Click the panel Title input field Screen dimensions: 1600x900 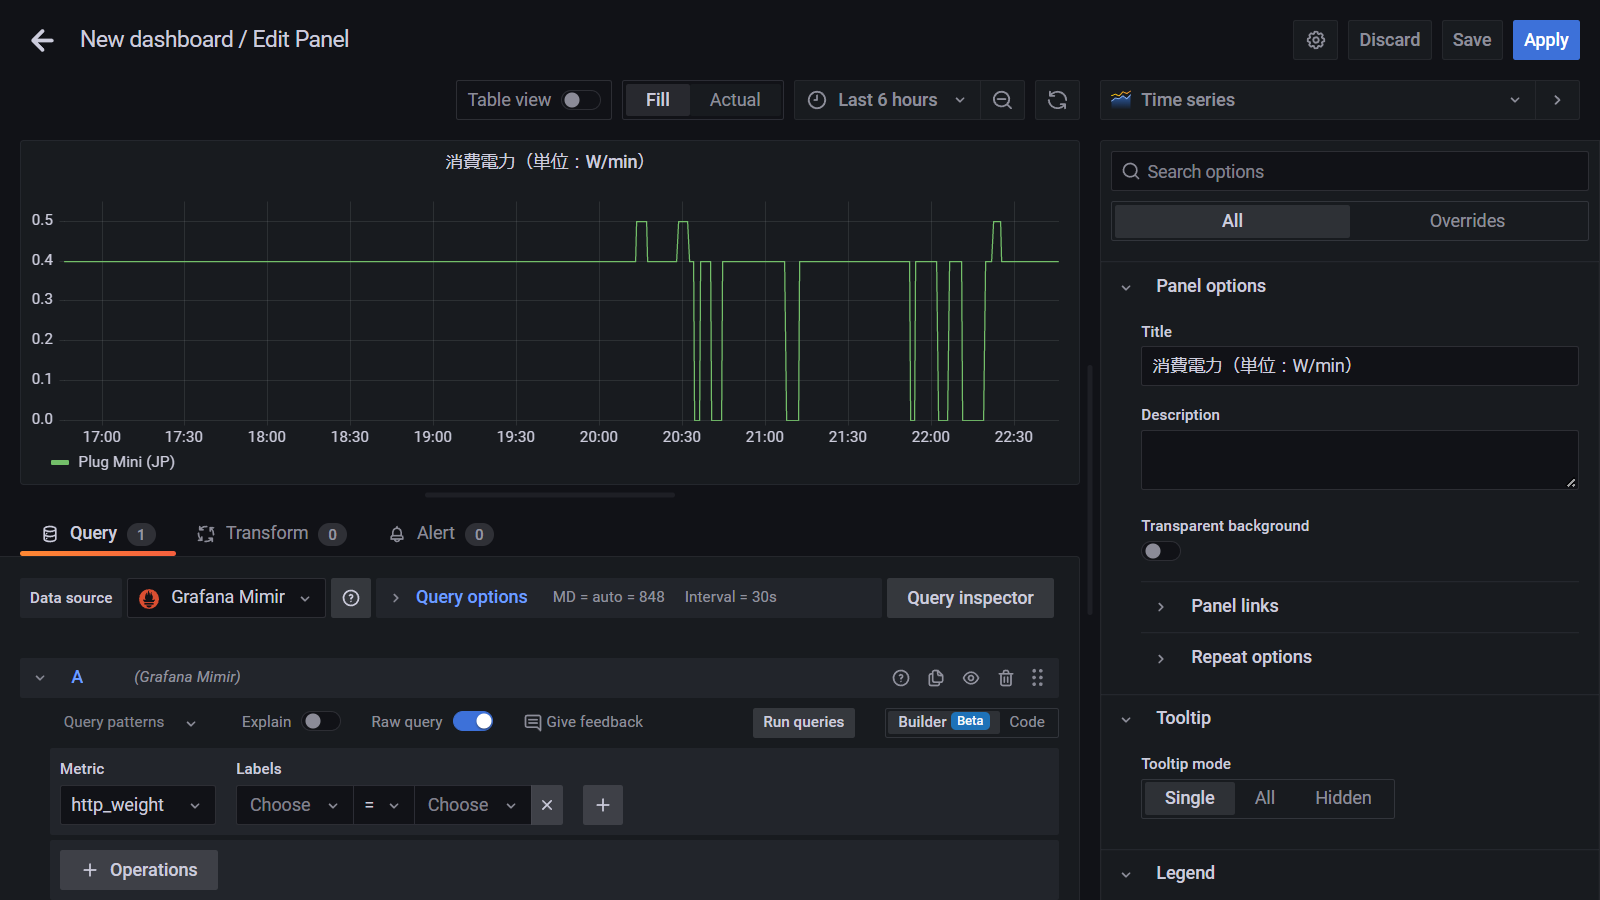coord(1359,366)
